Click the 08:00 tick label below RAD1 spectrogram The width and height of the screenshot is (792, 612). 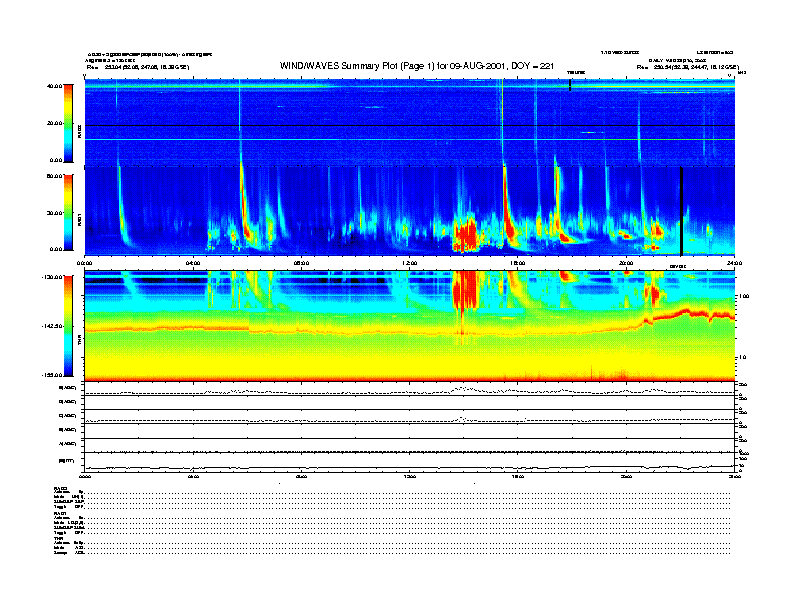click(x=302, y=263)
